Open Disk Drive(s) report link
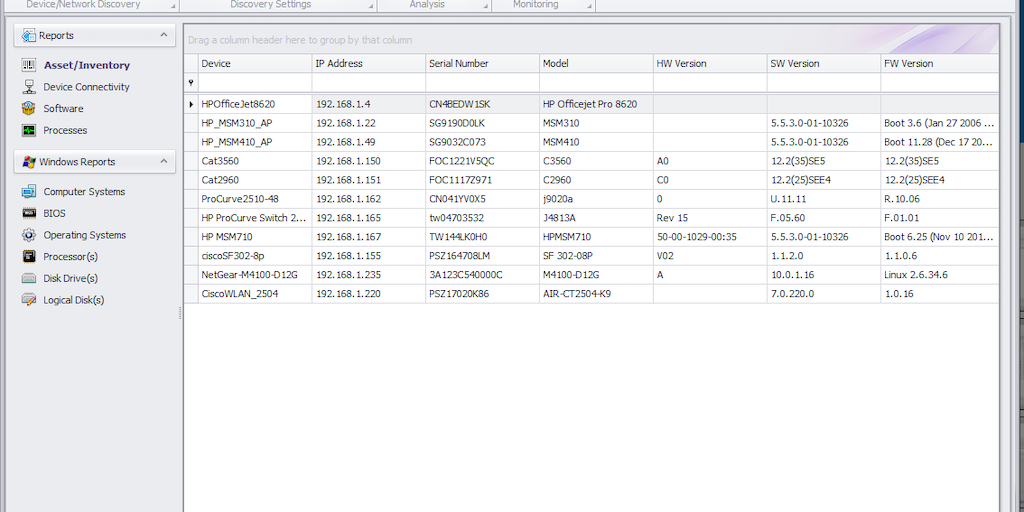 [71, 278]
